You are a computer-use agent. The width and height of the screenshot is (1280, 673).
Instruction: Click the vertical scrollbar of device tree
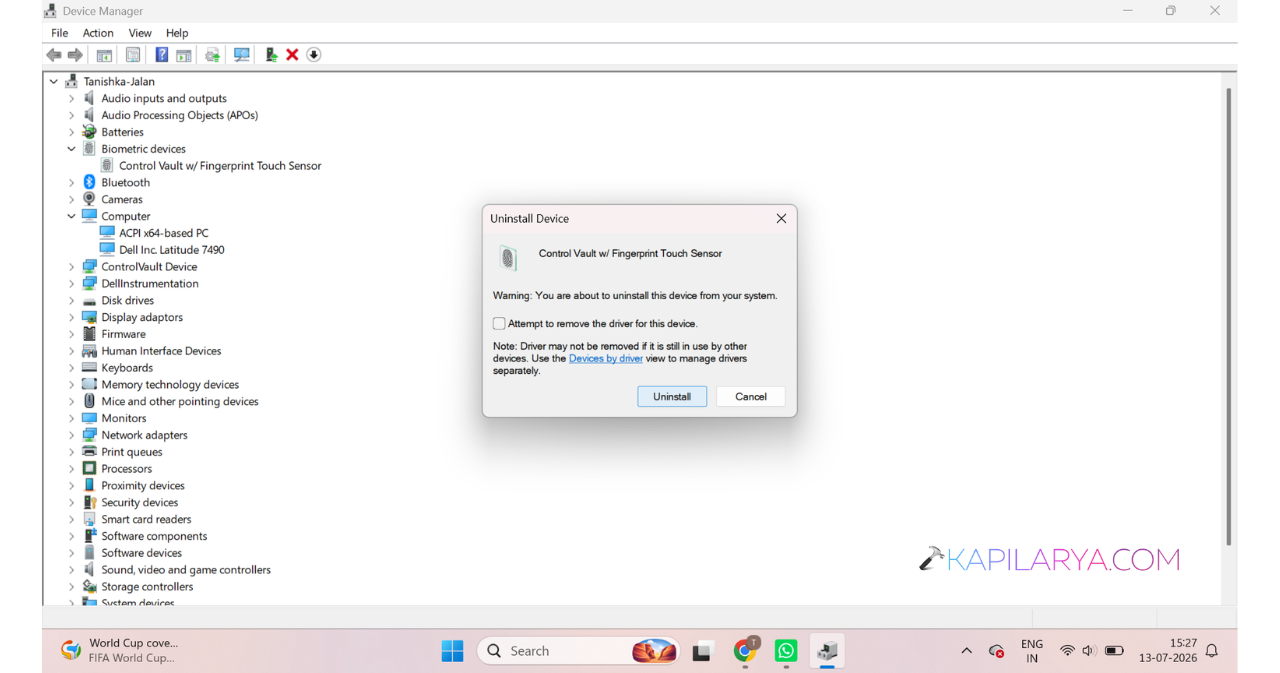(1228, 316)
